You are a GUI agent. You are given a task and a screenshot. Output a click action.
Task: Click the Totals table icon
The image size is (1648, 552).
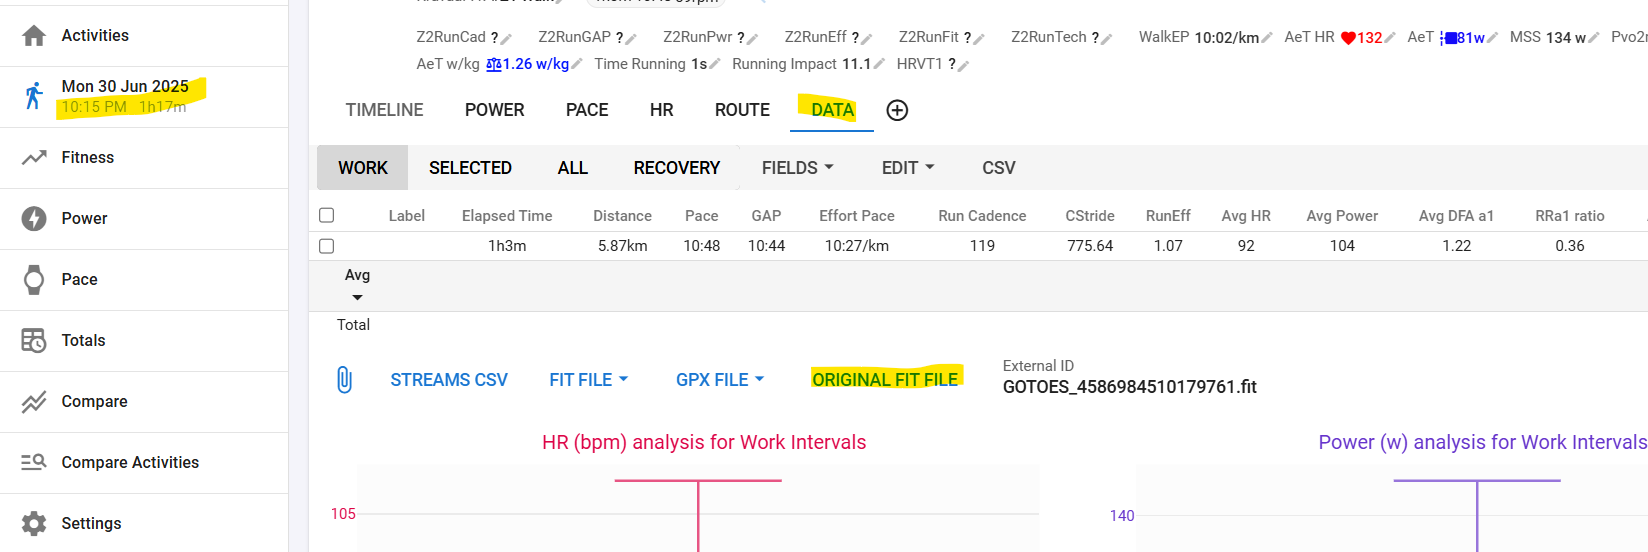point(34,341)
